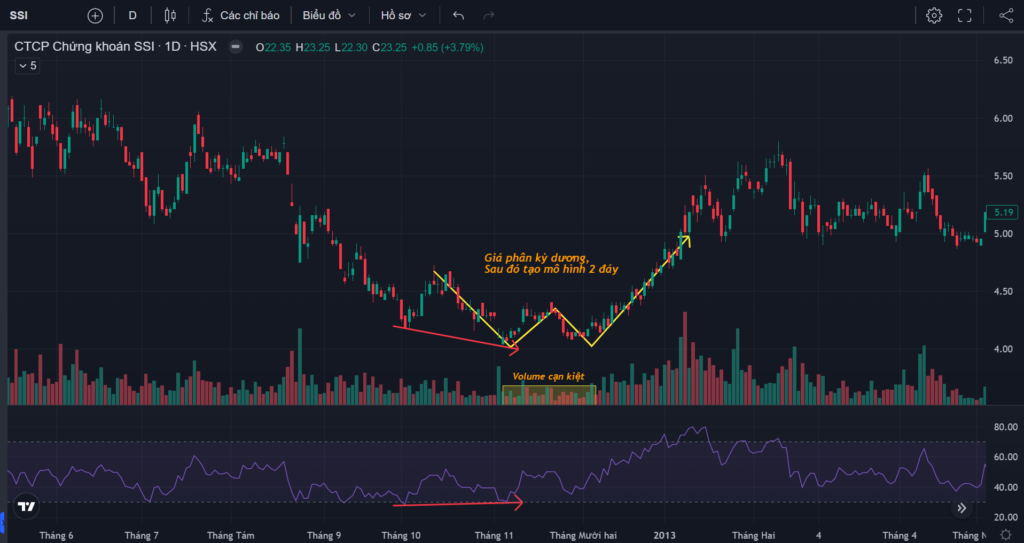Viewport: 1024px width, 543px height.
Task: Collapse the symbol legend with minus toggle
Action: [236, 47]
